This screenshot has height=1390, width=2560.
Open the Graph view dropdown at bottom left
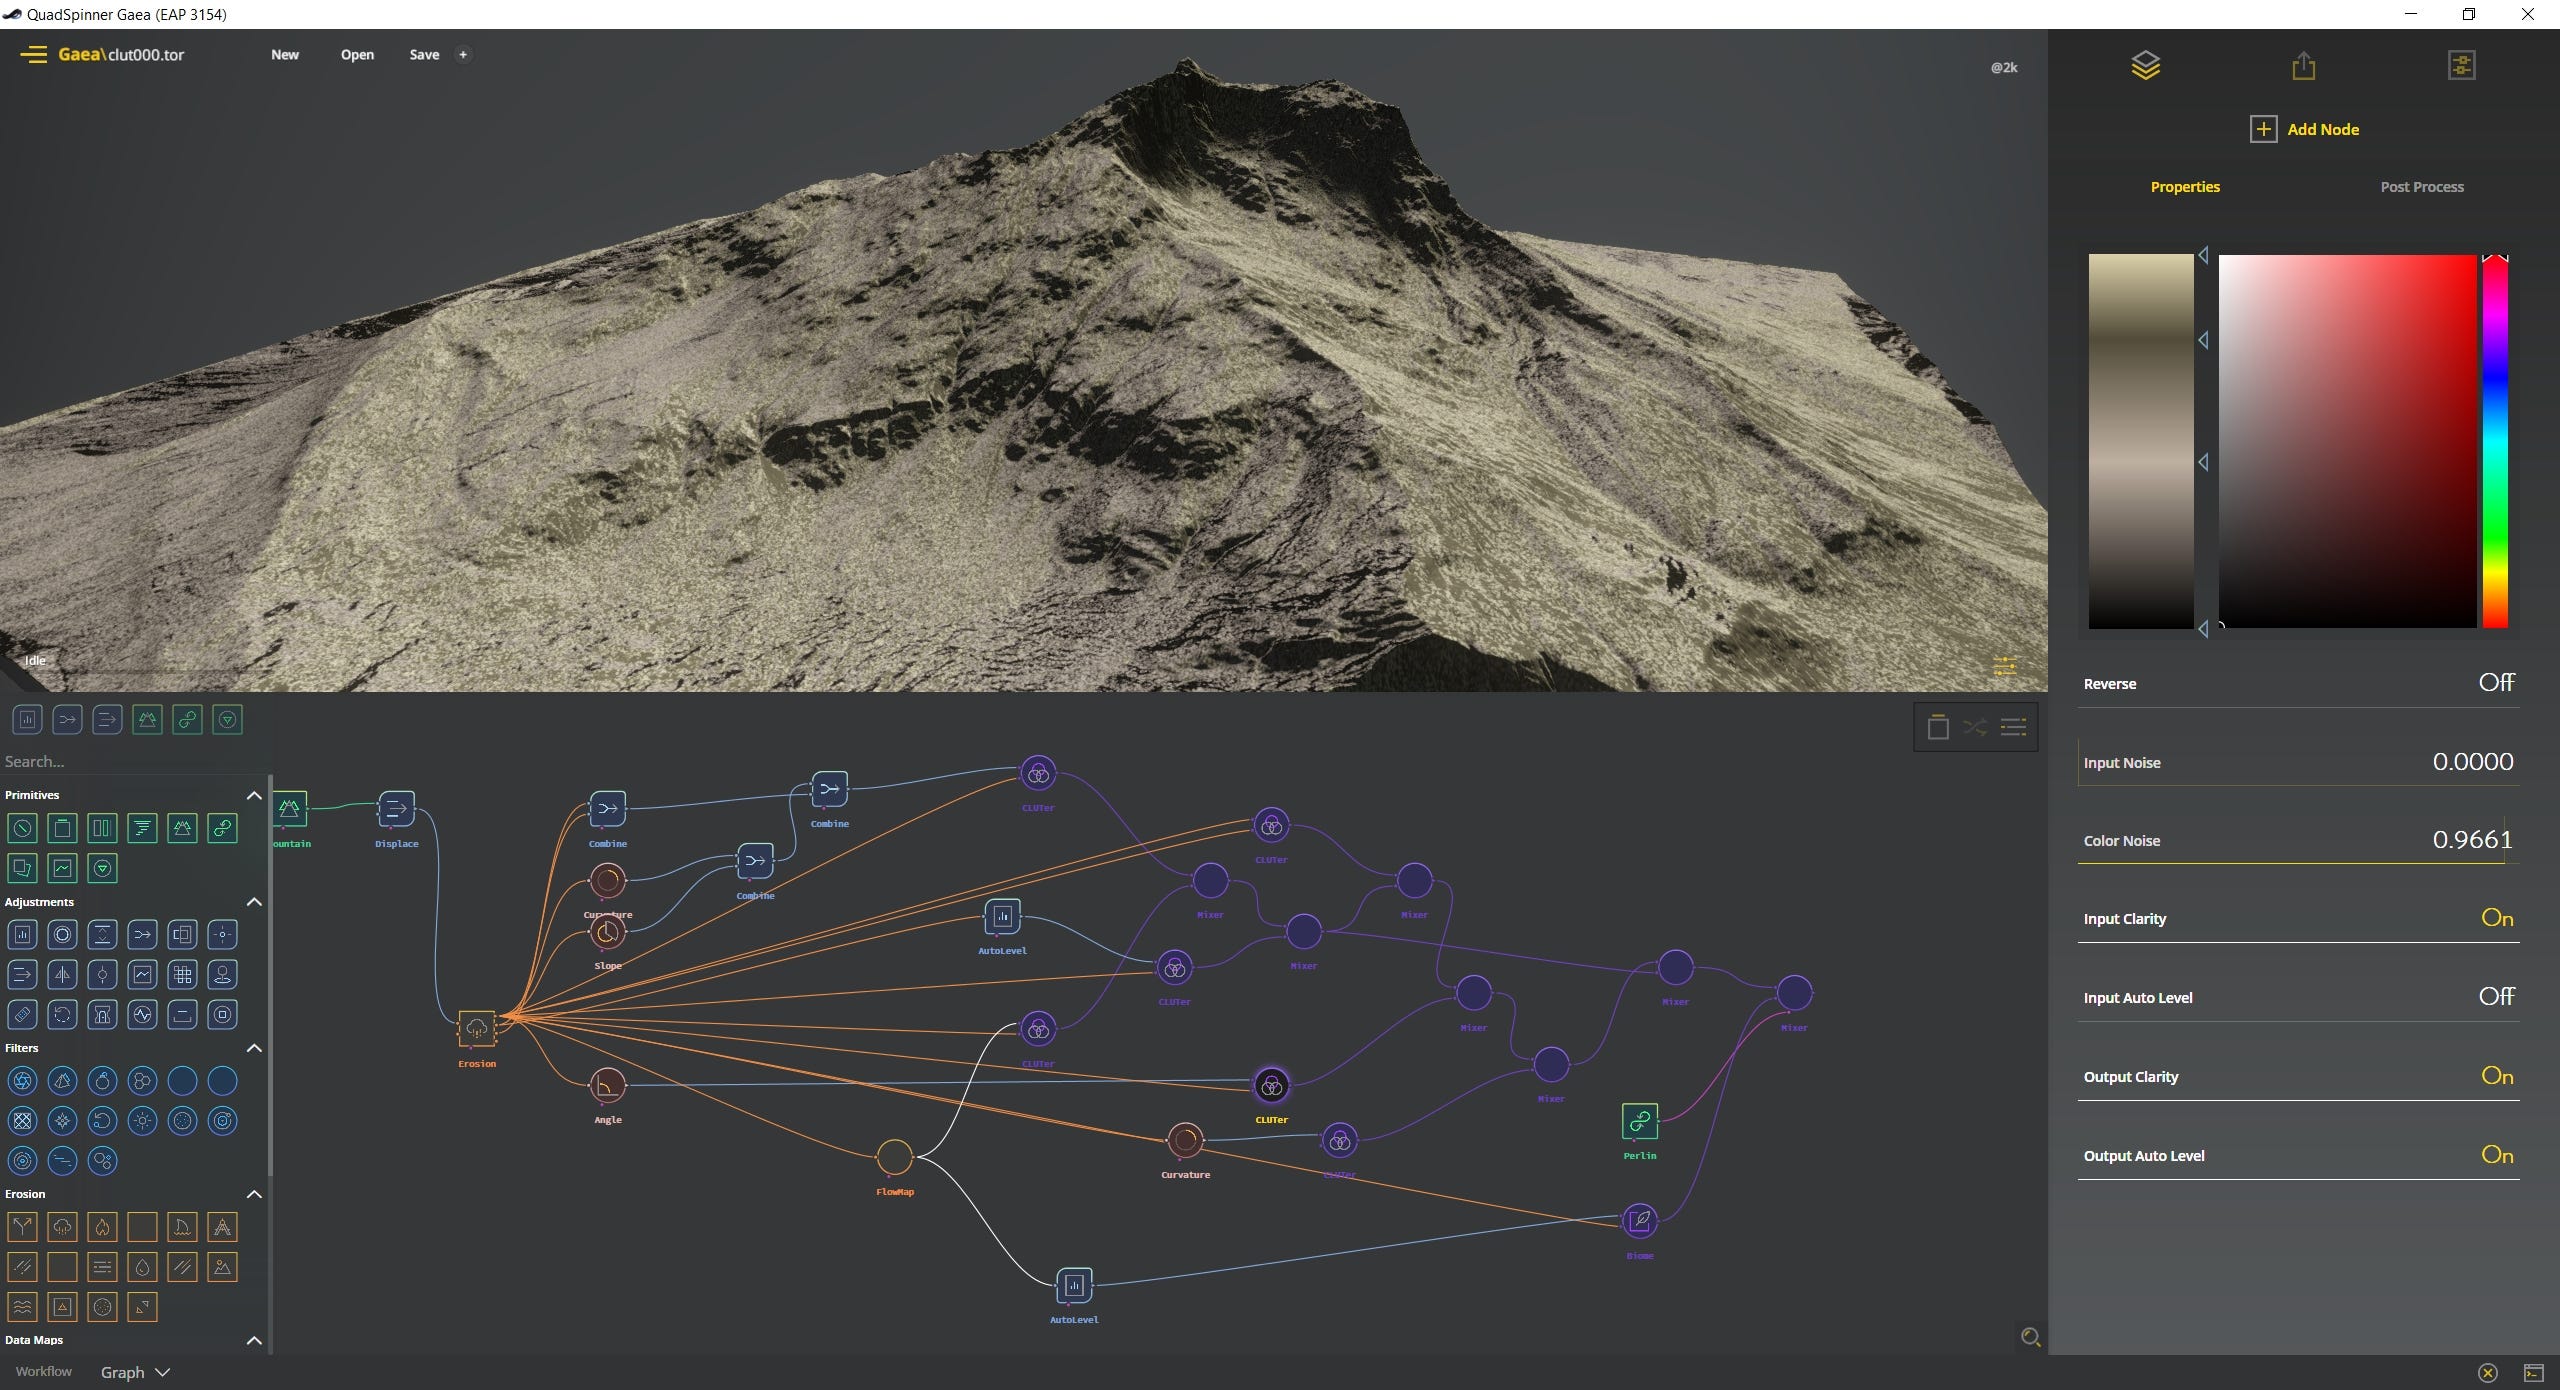point(134,1371)
